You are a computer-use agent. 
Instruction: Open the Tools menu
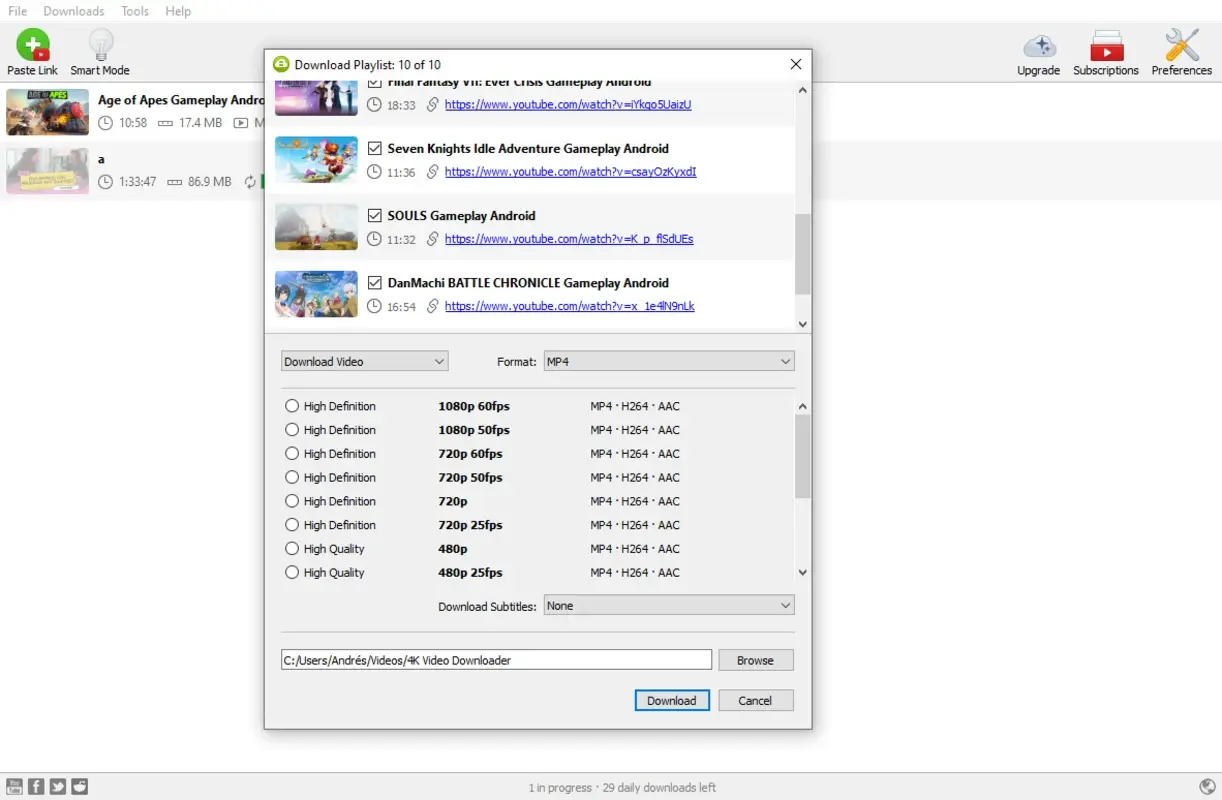pyautogui.click(x=134, y=11)
